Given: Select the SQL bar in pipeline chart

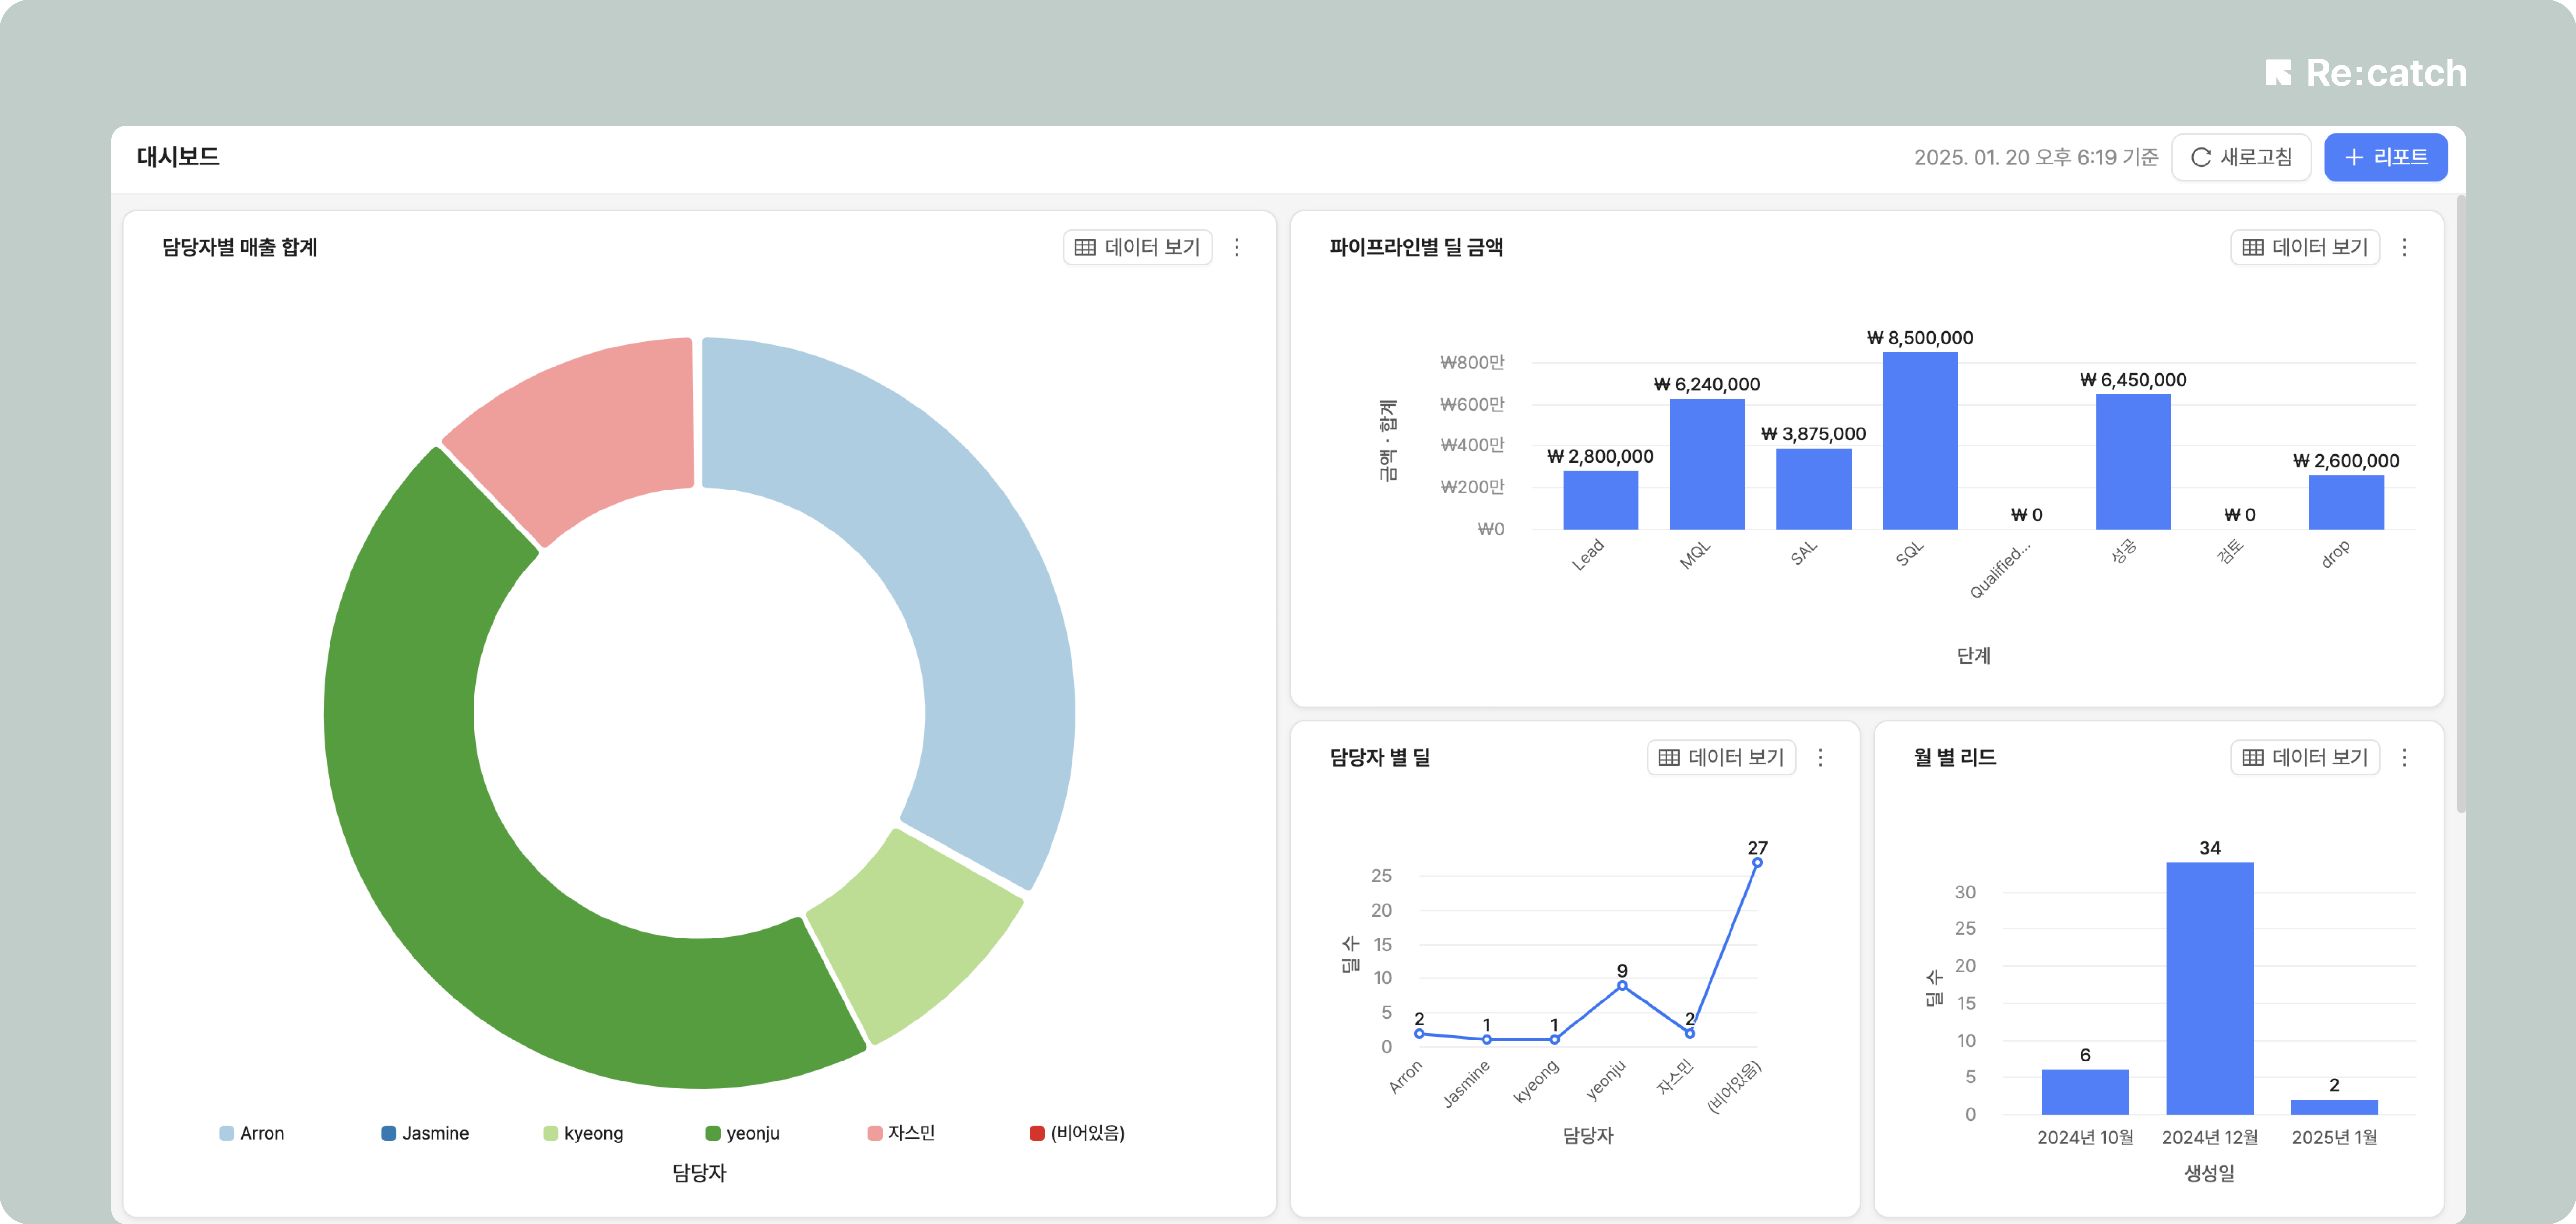Looking at the screenshot, I should pyautogui.click(x=1920, y=441).
